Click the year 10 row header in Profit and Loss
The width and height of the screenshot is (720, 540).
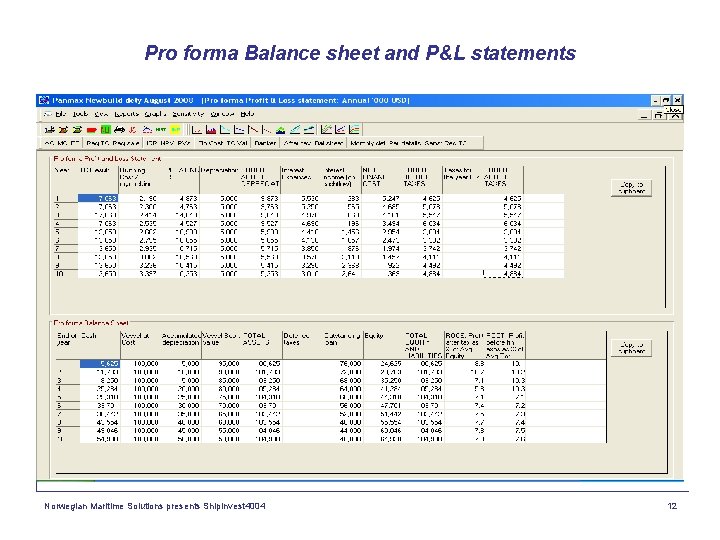coord(67,274)
